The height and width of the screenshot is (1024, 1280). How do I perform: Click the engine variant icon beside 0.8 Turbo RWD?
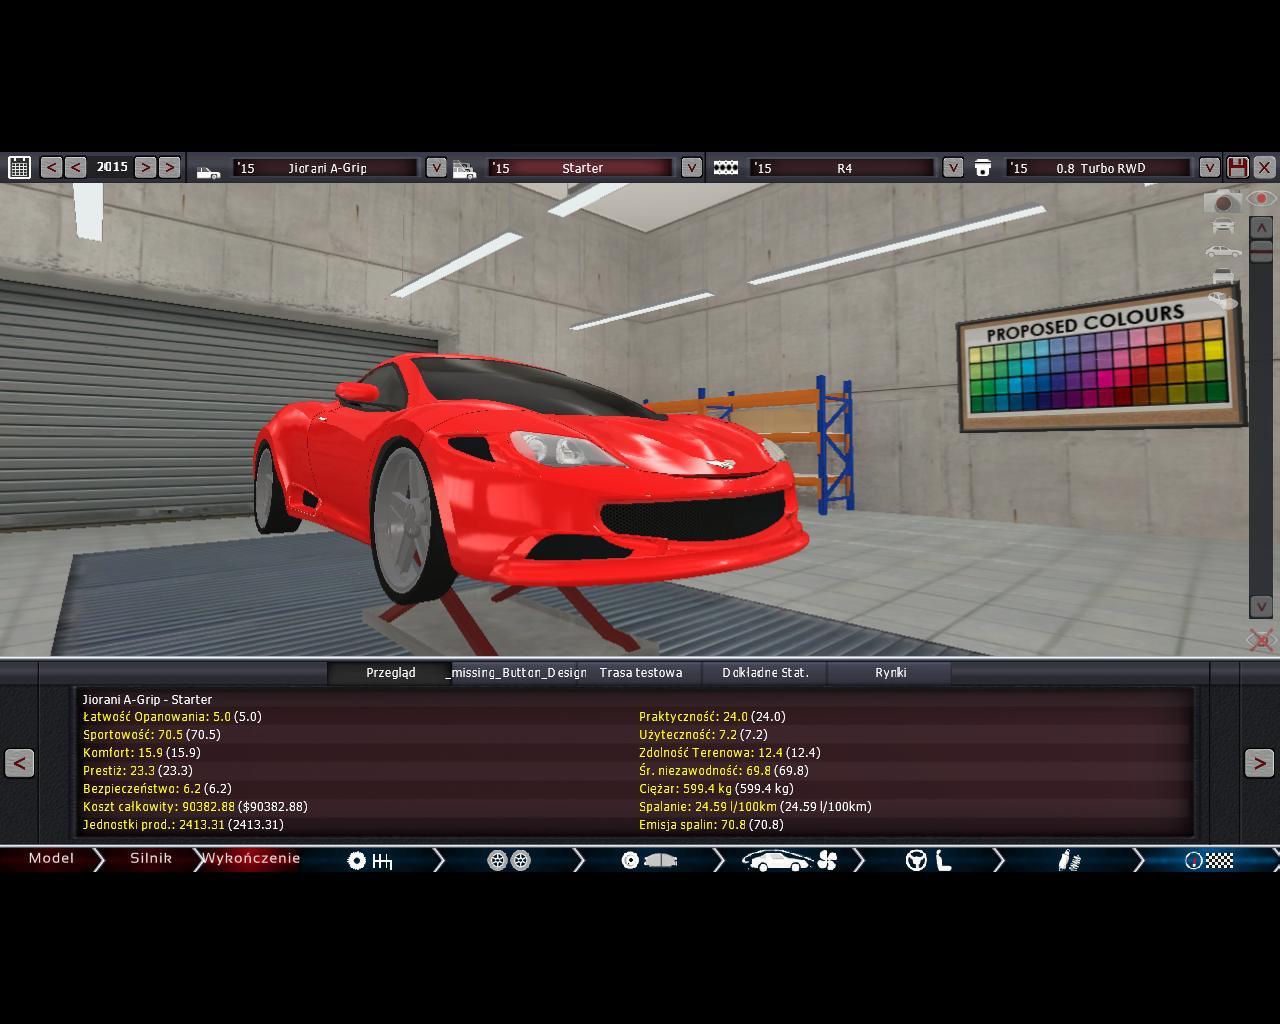pos(983,168)
